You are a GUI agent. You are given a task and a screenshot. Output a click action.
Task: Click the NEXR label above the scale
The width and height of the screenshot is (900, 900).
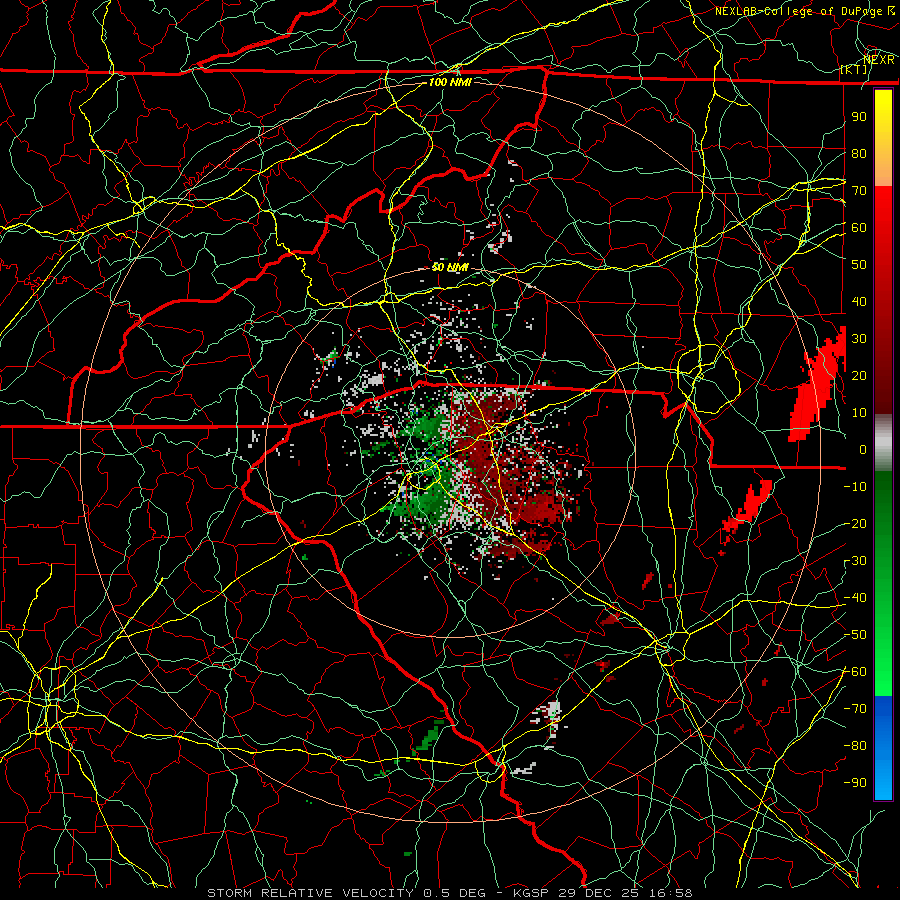pyautogui.click(x=879, y=59)
